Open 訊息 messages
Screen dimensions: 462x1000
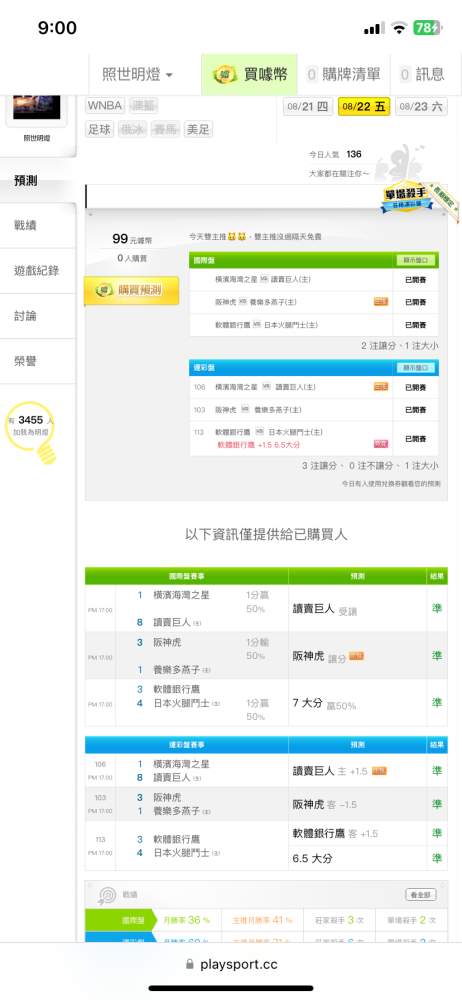coord(422,75)
